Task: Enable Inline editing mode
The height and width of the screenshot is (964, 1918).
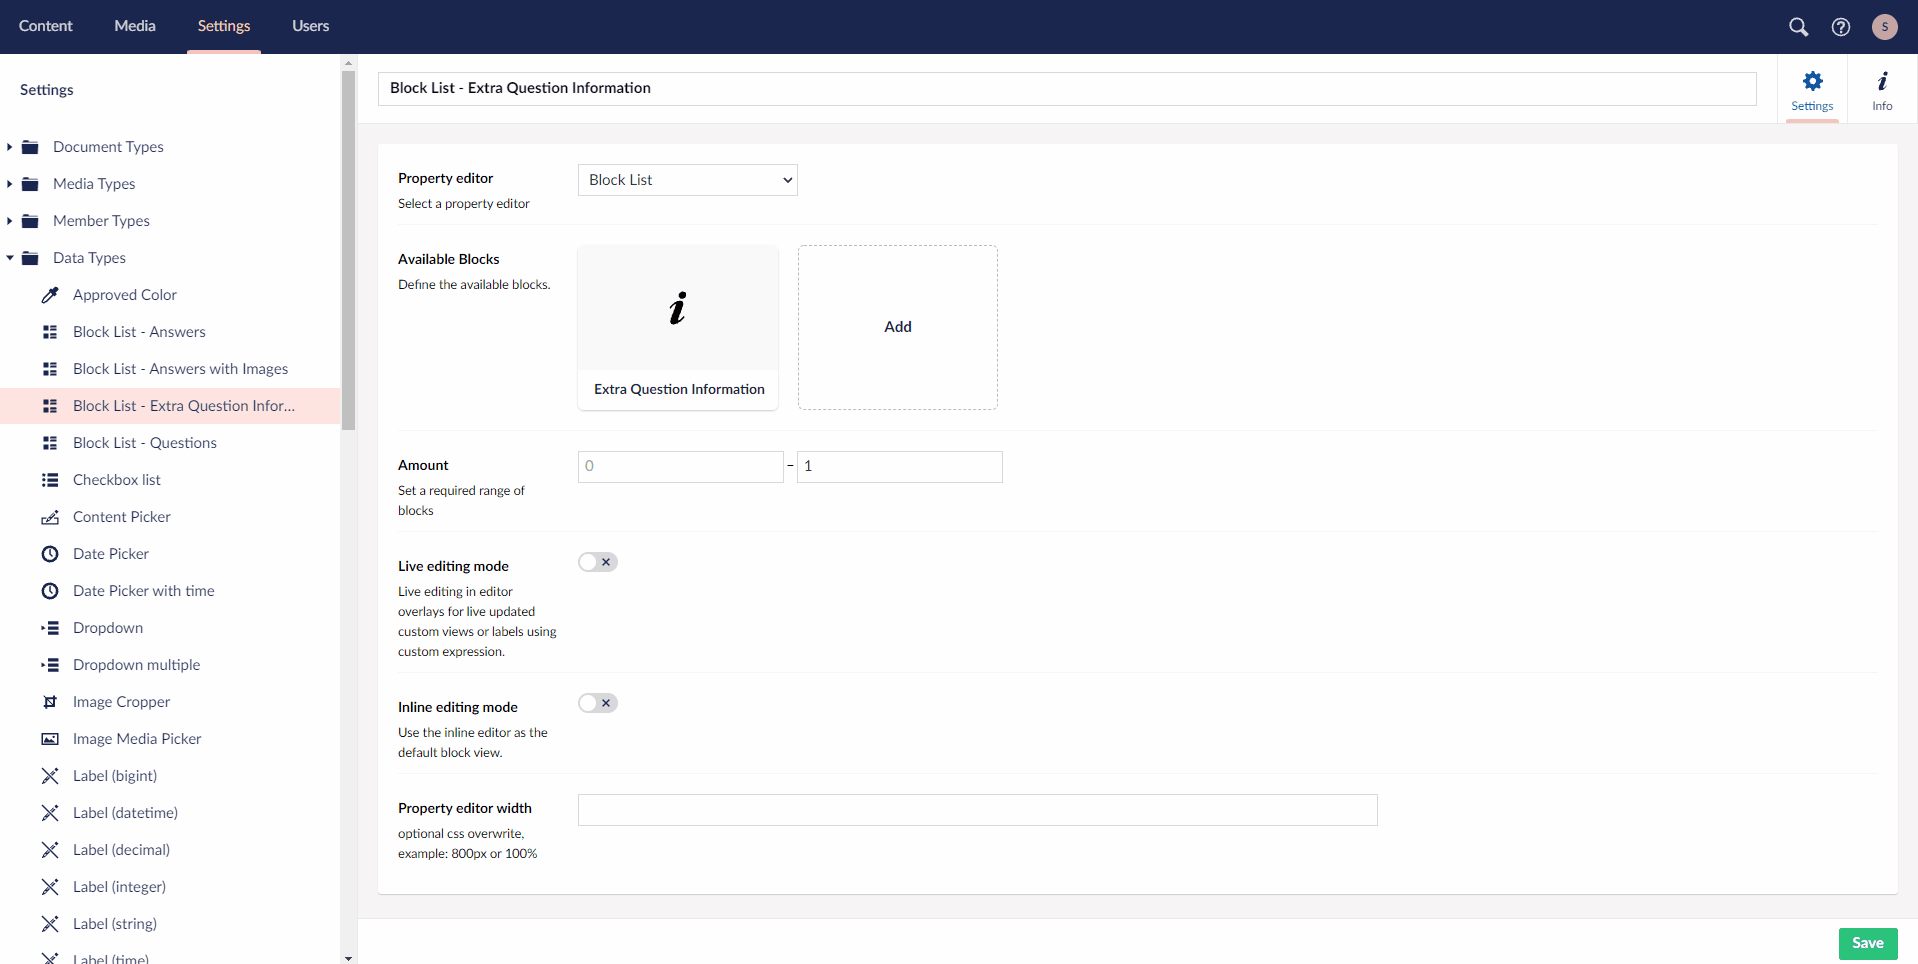Action: (x=597, y=702)
